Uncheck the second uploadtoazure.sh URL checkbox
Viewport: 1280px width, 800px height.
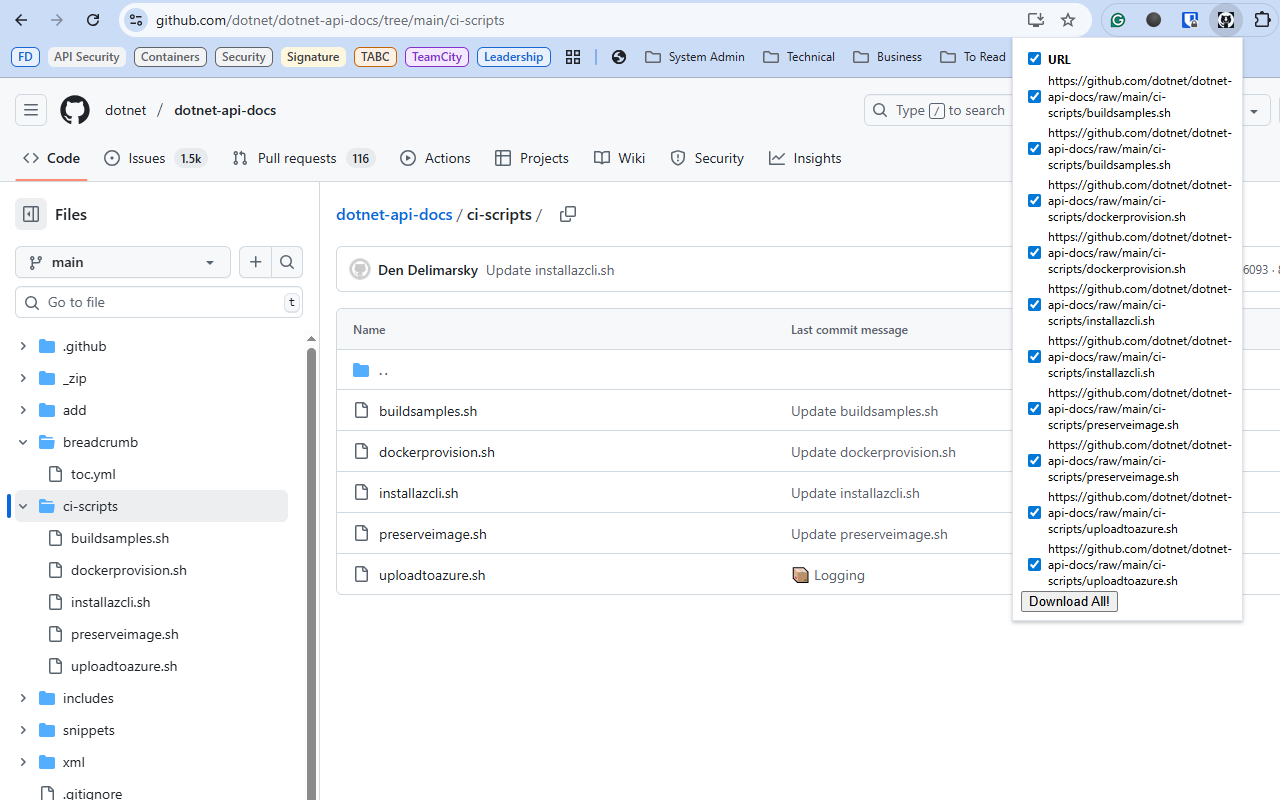click(1034, 565)
